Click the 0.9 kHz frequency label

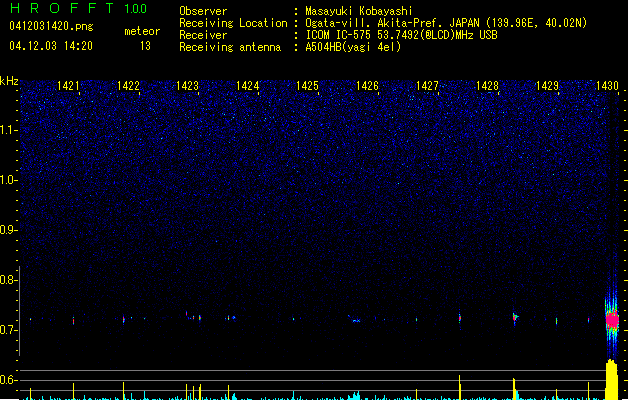(x=9, y=230)
